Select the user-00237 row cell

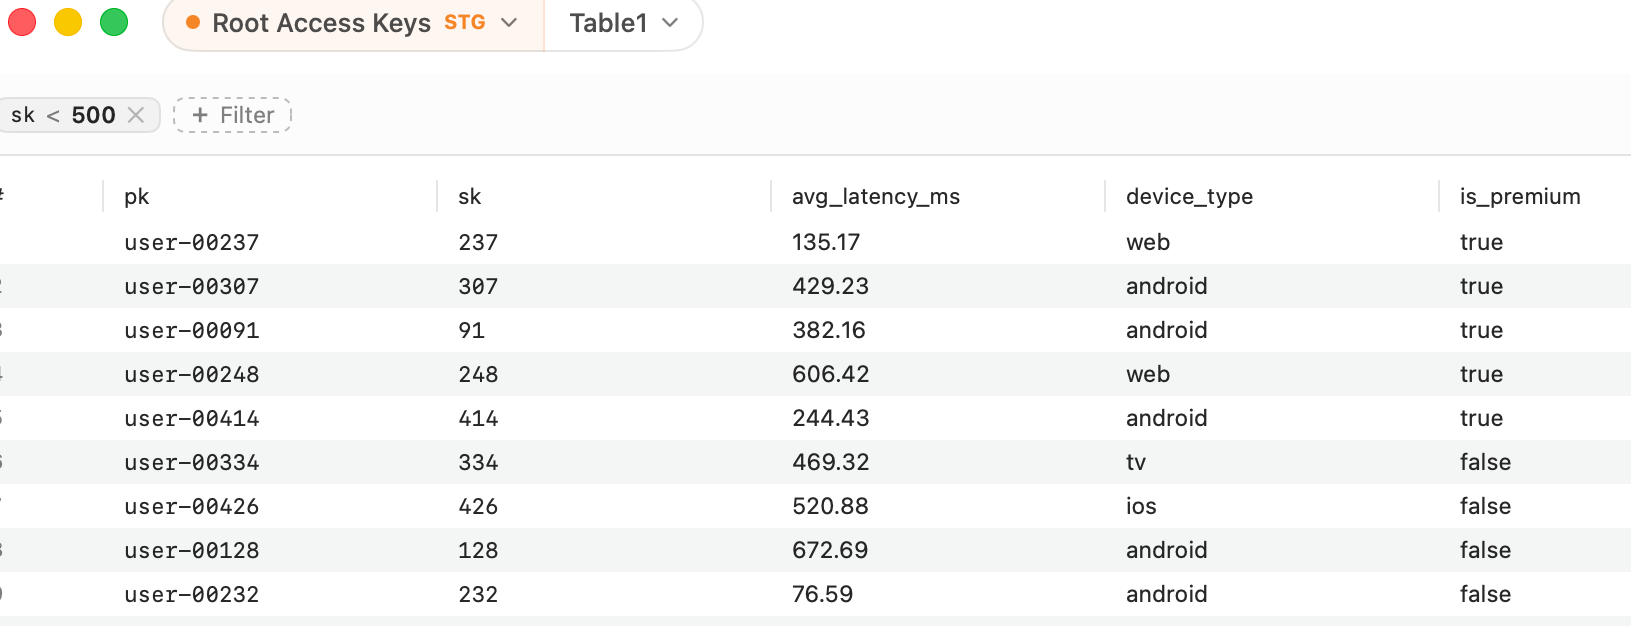point(192,242)
